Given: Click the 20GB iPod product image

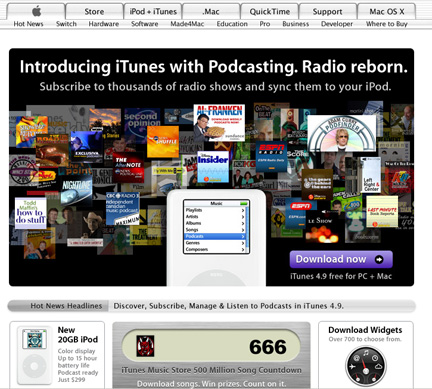Looking at the screenshot, I should coord(34,356).
